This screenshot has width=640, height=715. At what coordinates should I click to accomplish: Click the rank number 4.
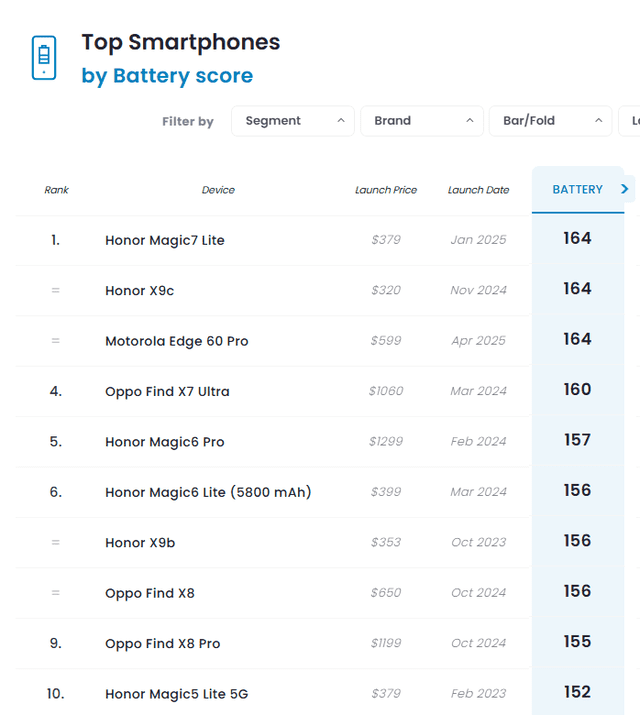tap(56, 391)
